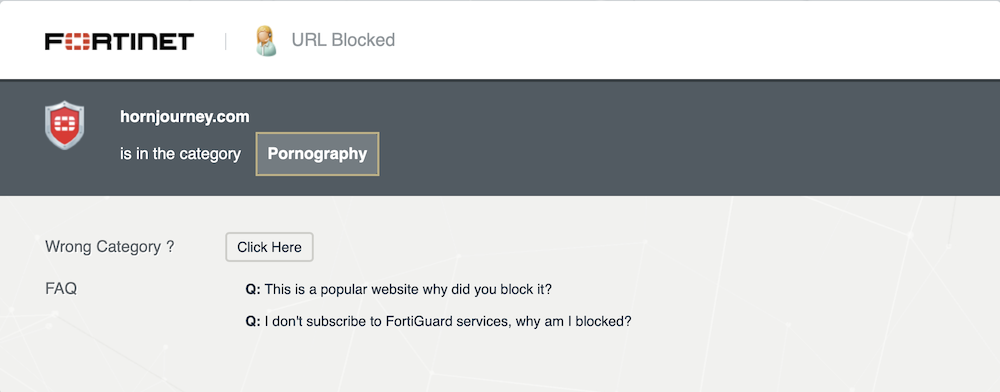Click the bold Q: before FortiGuard services question
This screenshot has height=392, width=1000.
(x=253, y=321)
